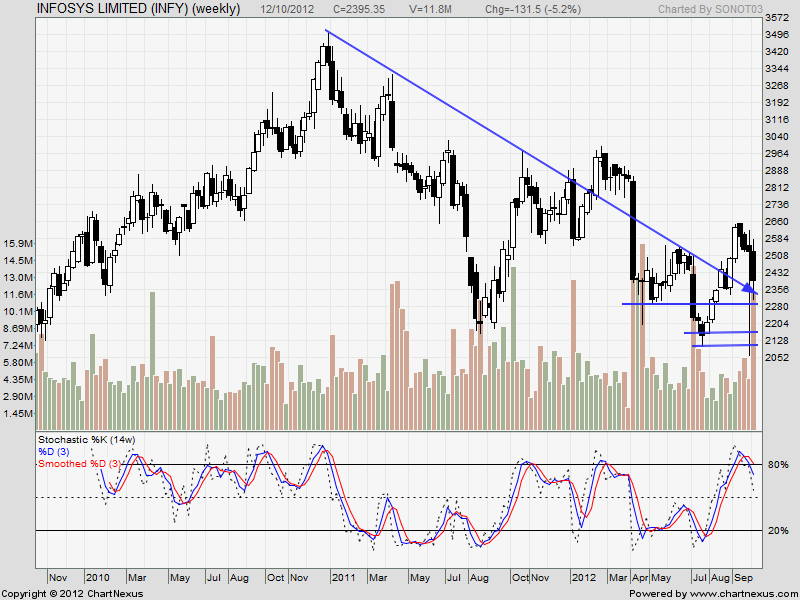The width and height of the screenshot is (800, 600).
Task: Click the "Stochastic %K (14w)" indicator label
Action: tap(87, 439)
